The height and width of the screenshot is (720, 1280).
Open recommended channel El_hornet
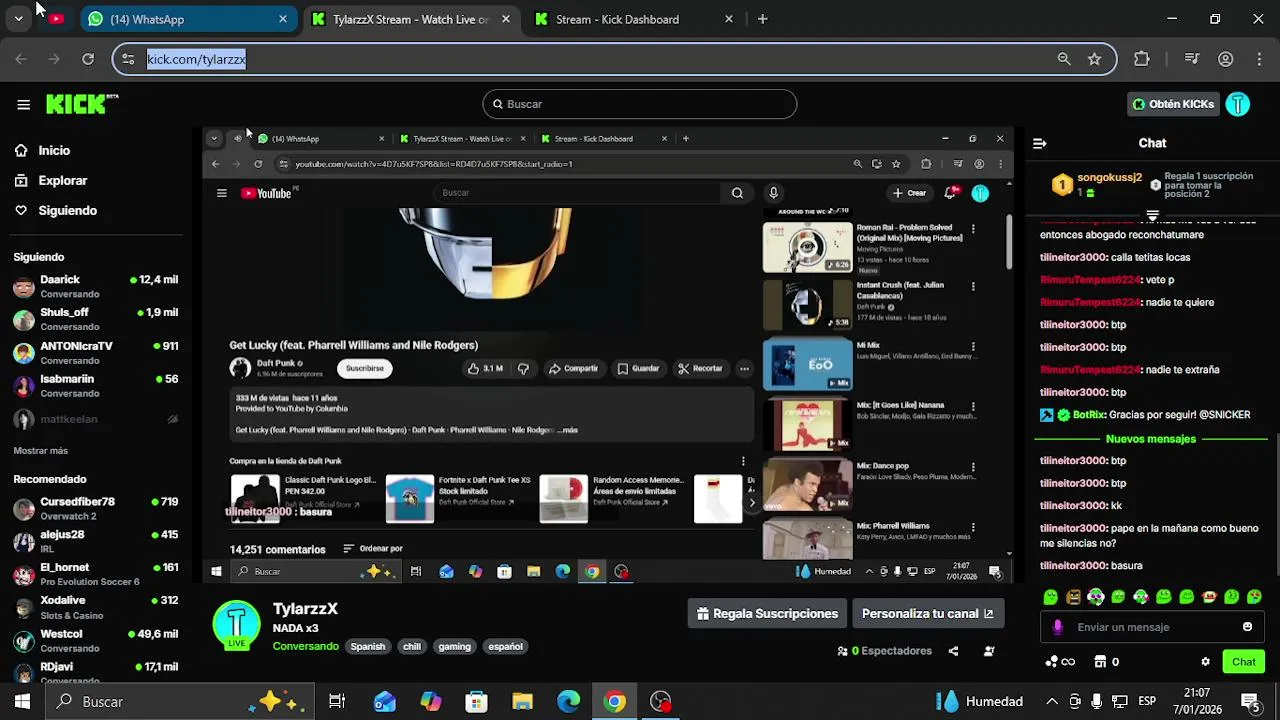point(95,574)
